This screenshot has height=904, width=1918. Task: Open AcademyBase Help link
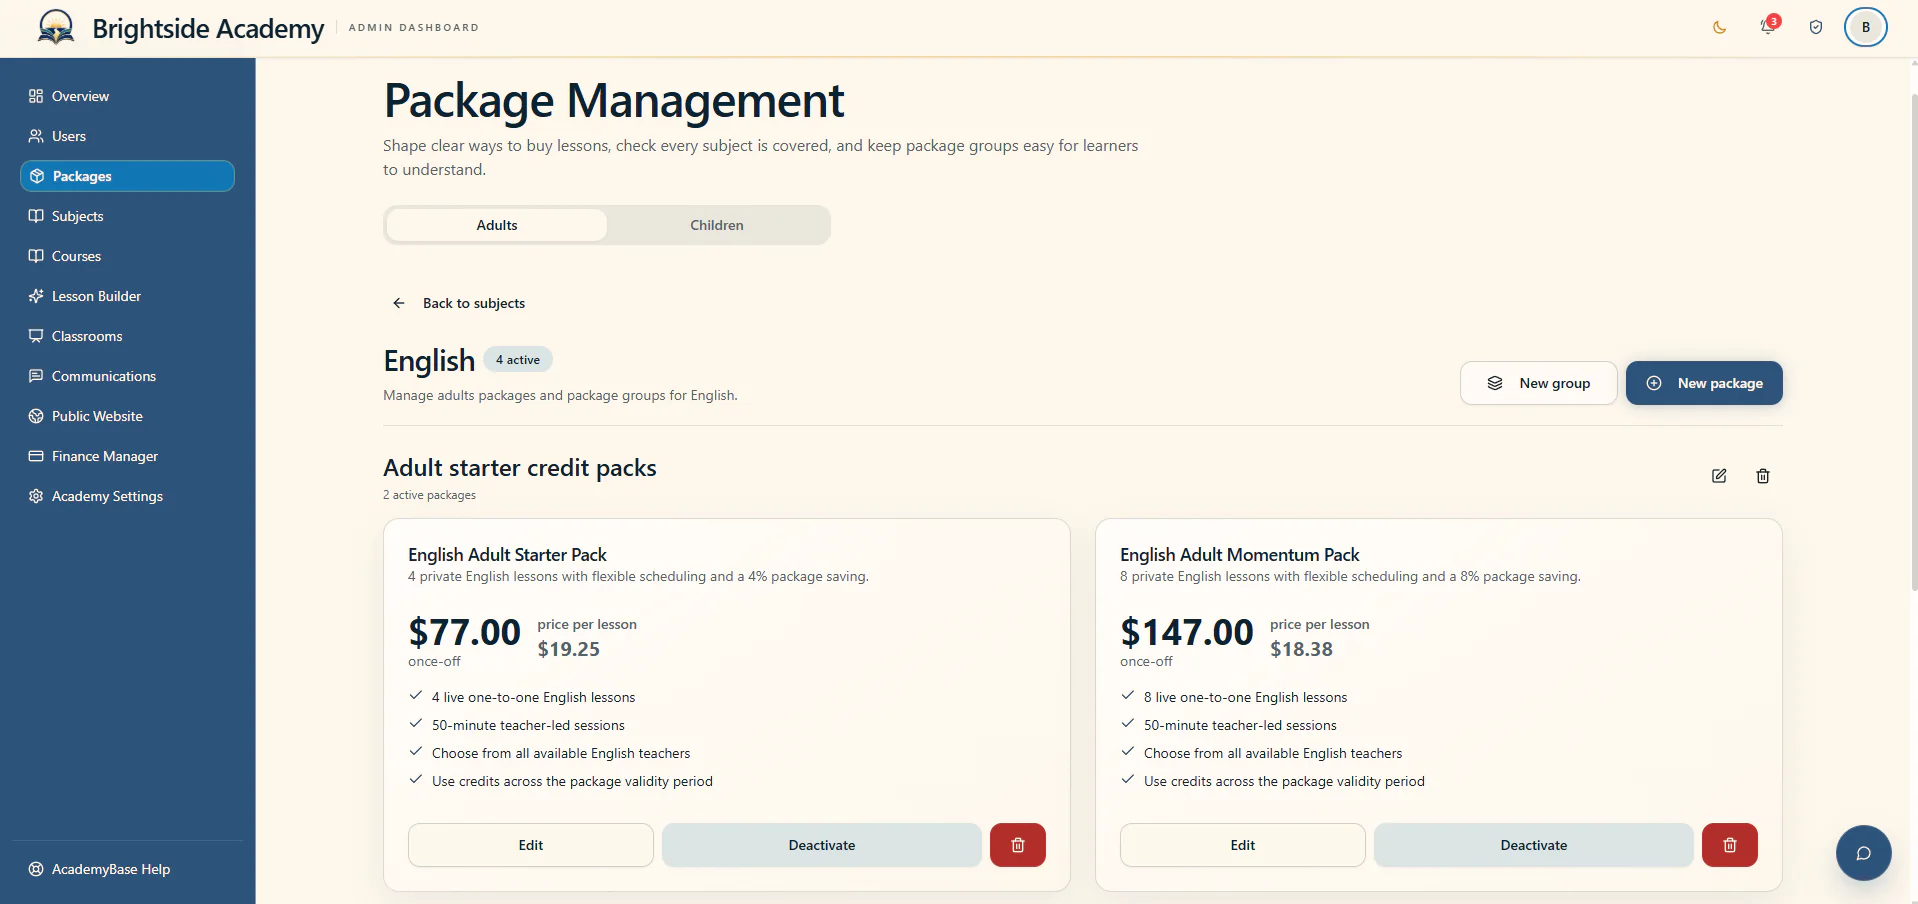pyautogui.click(x=127, y=869)
